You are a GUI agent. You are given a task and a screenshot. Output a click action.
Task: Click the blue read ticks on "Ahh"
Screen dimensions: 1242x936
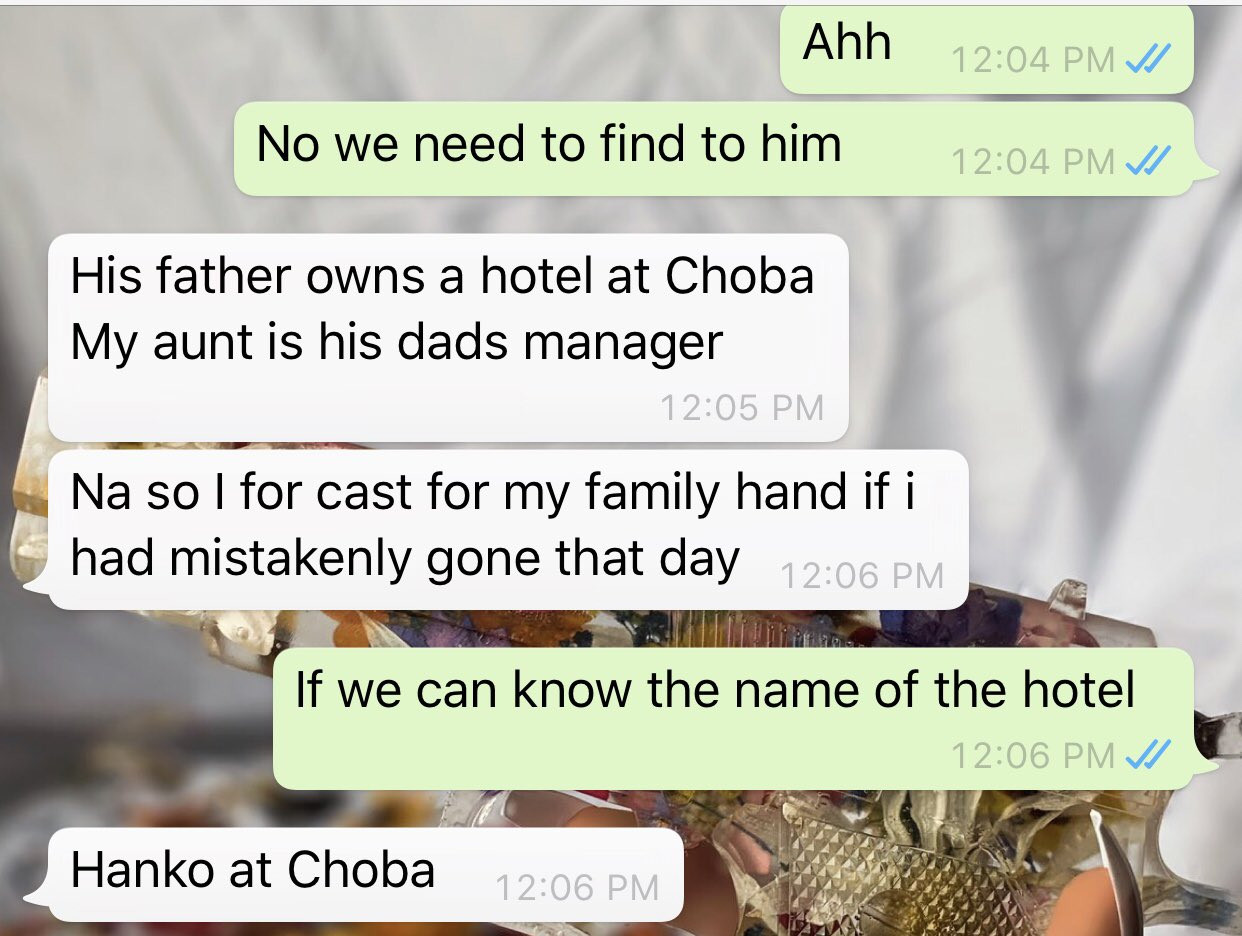pyautogui.click(x=1146, y=60)
